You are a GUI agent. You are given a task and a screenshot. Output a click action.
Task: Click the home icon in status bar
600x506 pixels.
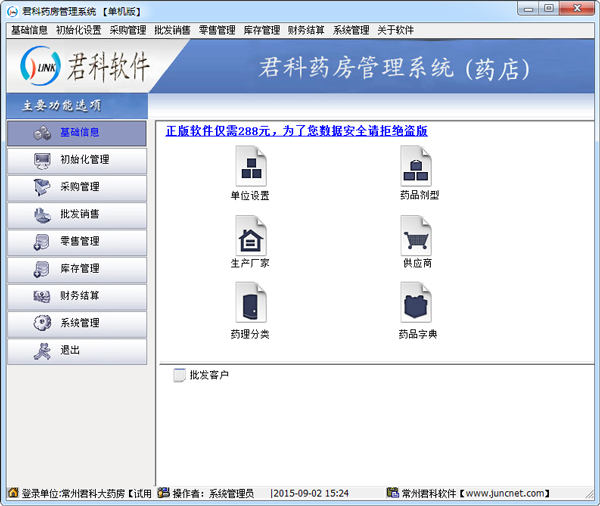pyautogui.click(x=13, y=493)
